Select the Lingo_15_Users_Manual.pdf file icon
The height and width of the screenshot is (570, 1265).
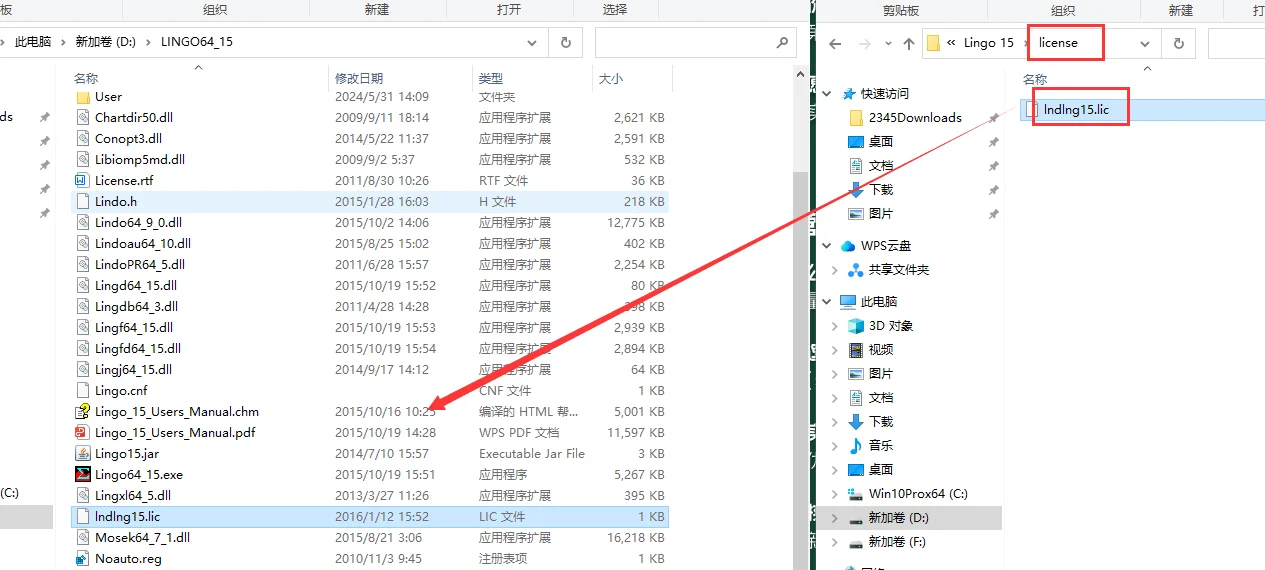click(x=83, y=433)
